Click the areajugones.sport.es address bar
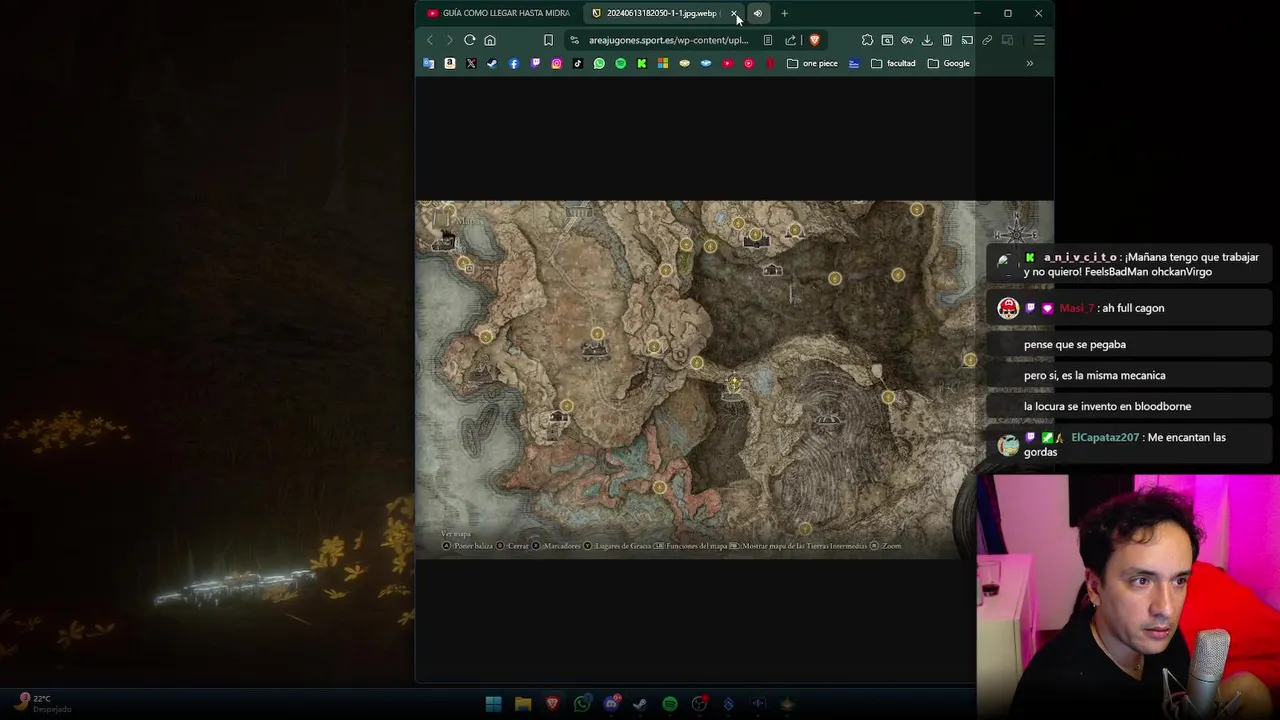1280x720 pixels. pyautogui.click(x=668, y=40)
